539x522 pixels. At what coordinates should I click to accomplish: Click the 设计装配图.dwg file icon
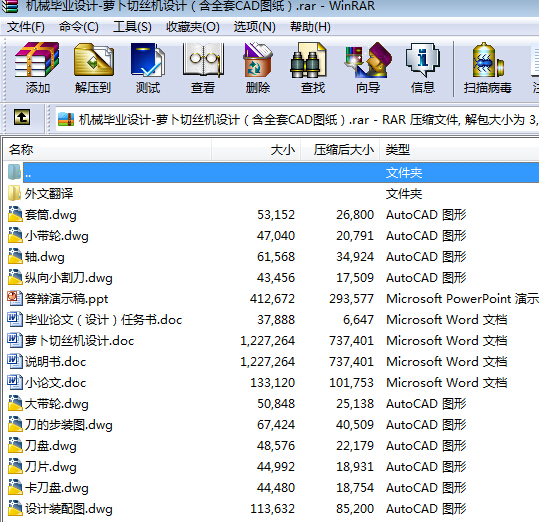15,508
